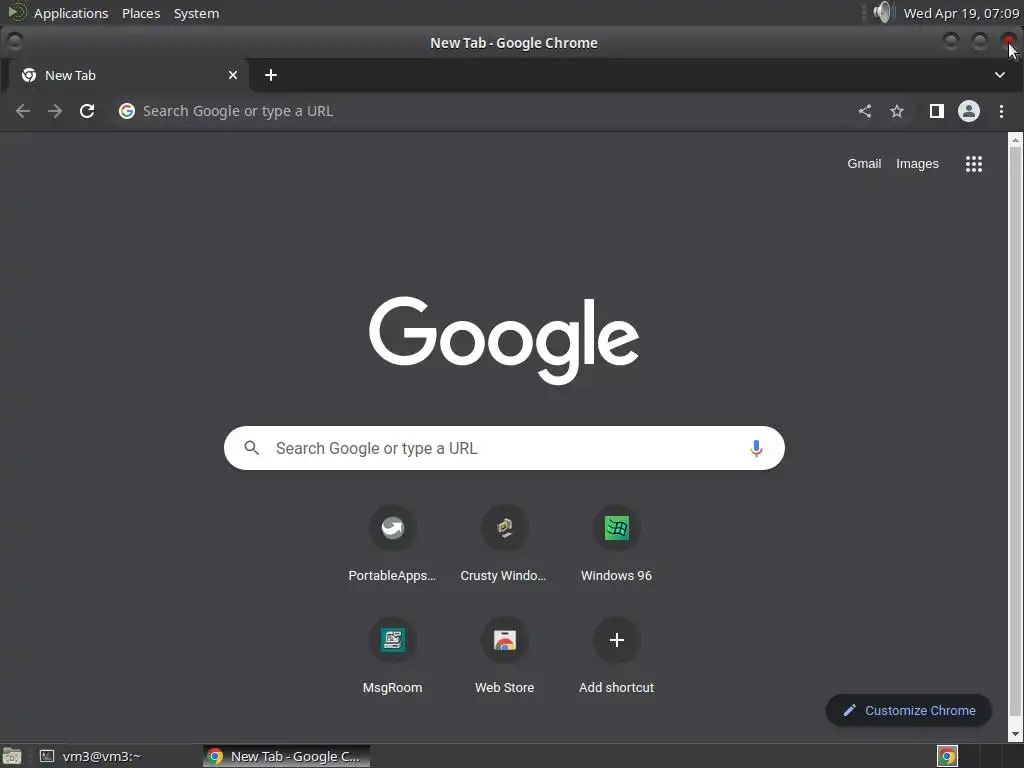
Task: Open the tab search dropdown chevron
Action: [x=1000, y=75]
